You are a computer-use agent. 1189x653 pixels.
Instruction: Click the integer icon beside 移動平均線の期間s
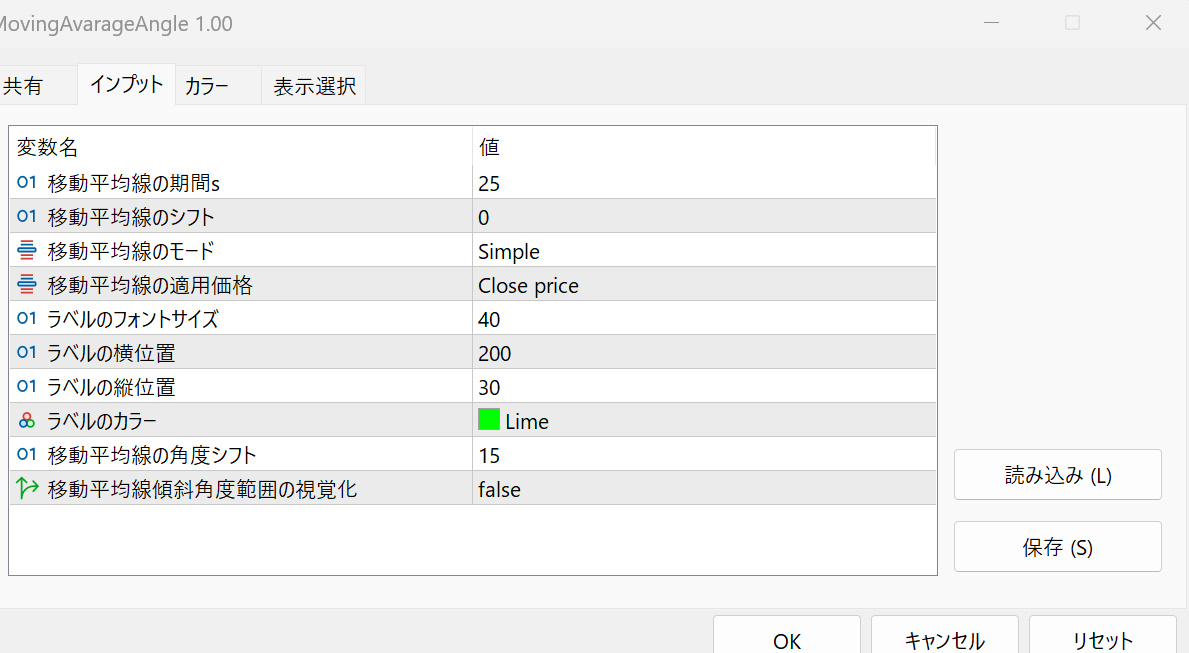[x=27, y=183]
